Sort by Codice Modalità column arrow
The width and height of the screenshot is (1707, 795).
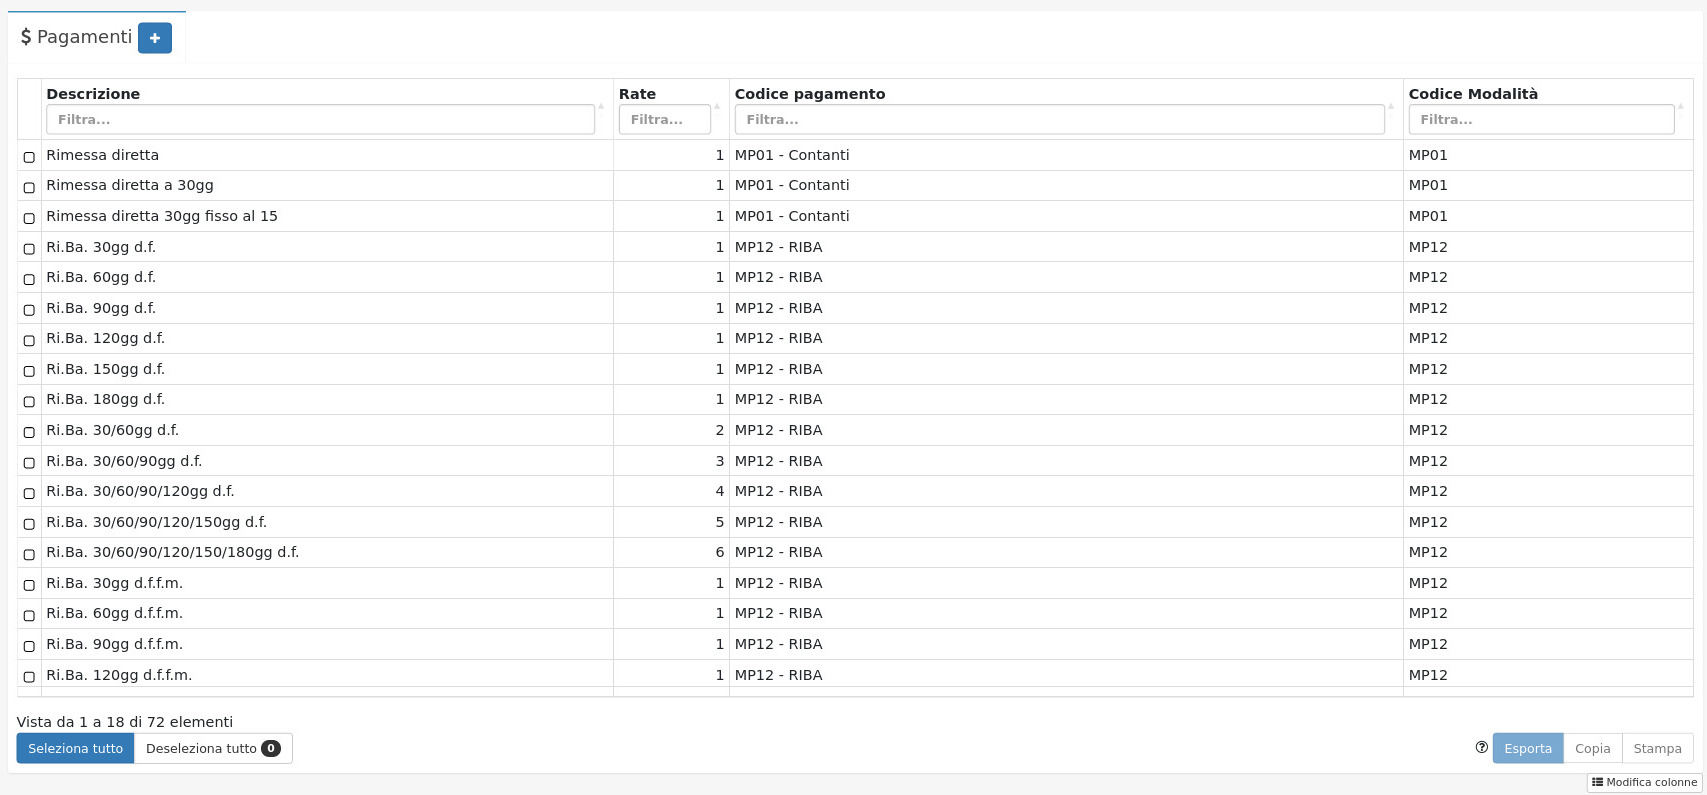point(1680,106)
